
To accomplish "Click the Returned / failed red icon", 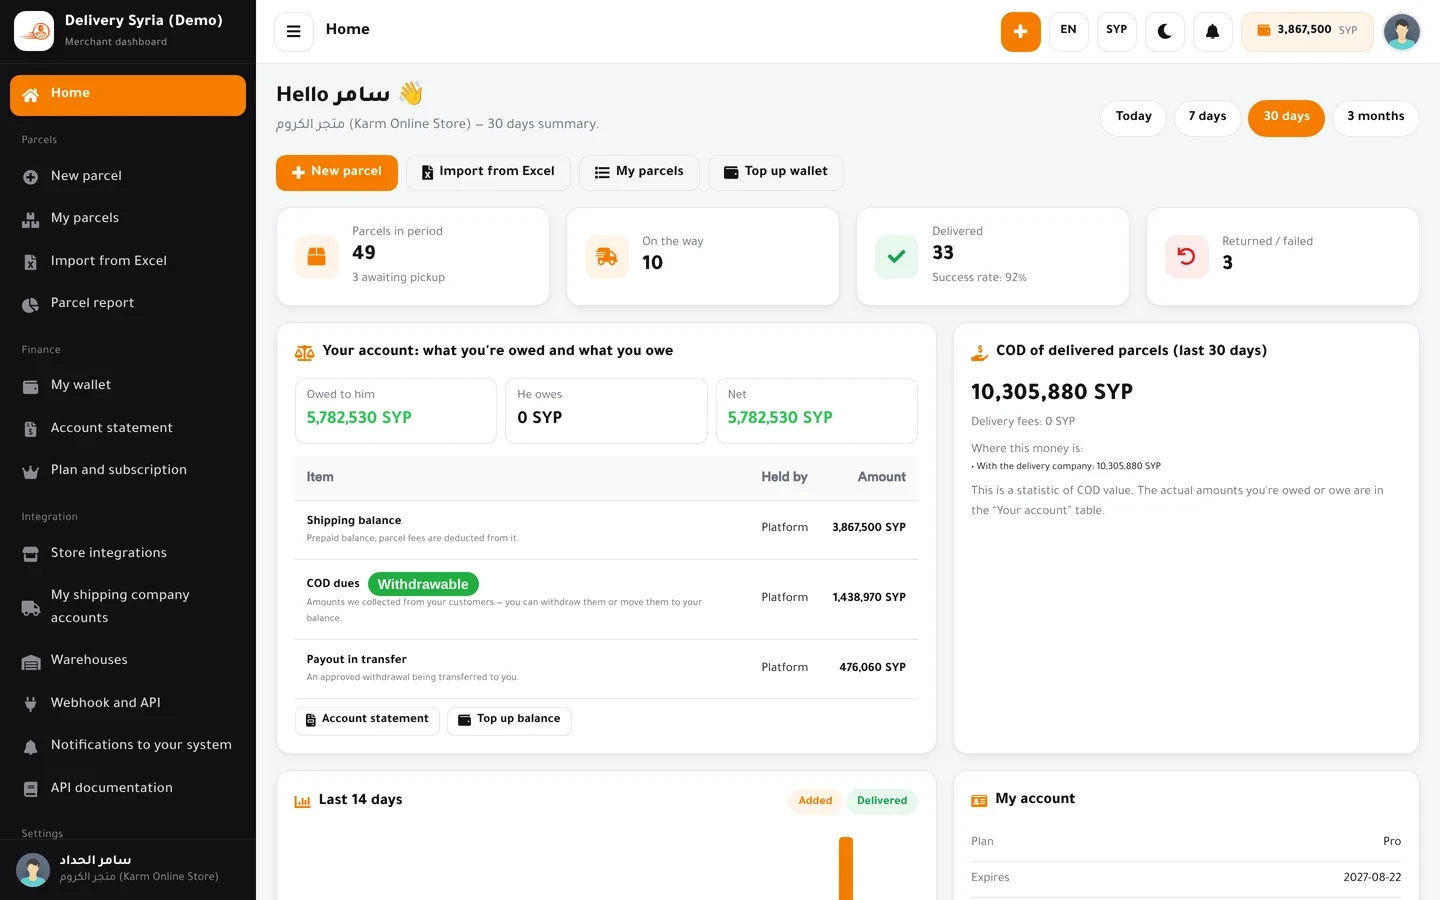I will point(1187,257).
